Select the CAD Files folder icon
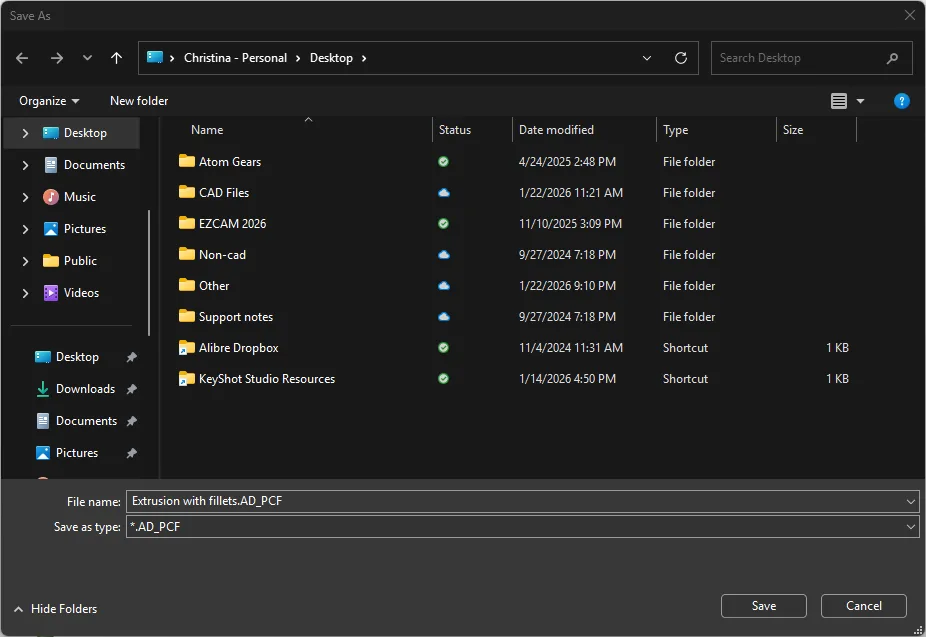 click(187, 192)
